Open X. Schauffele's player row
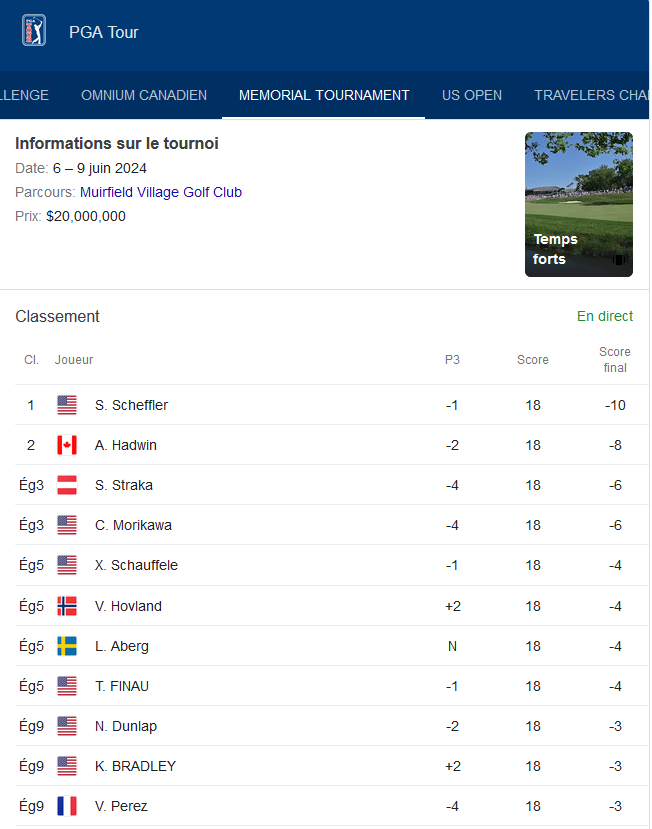Viewport: 652px width, 829px height. pos(332,565)
